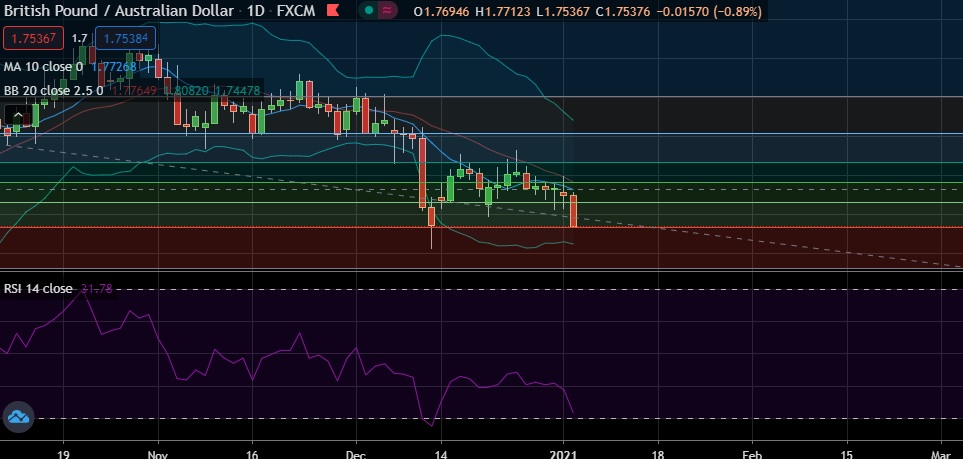Viewport: 963px width, 459px height.
Task: Click the BB basis value 1.77649
Action: coord(135,91)
